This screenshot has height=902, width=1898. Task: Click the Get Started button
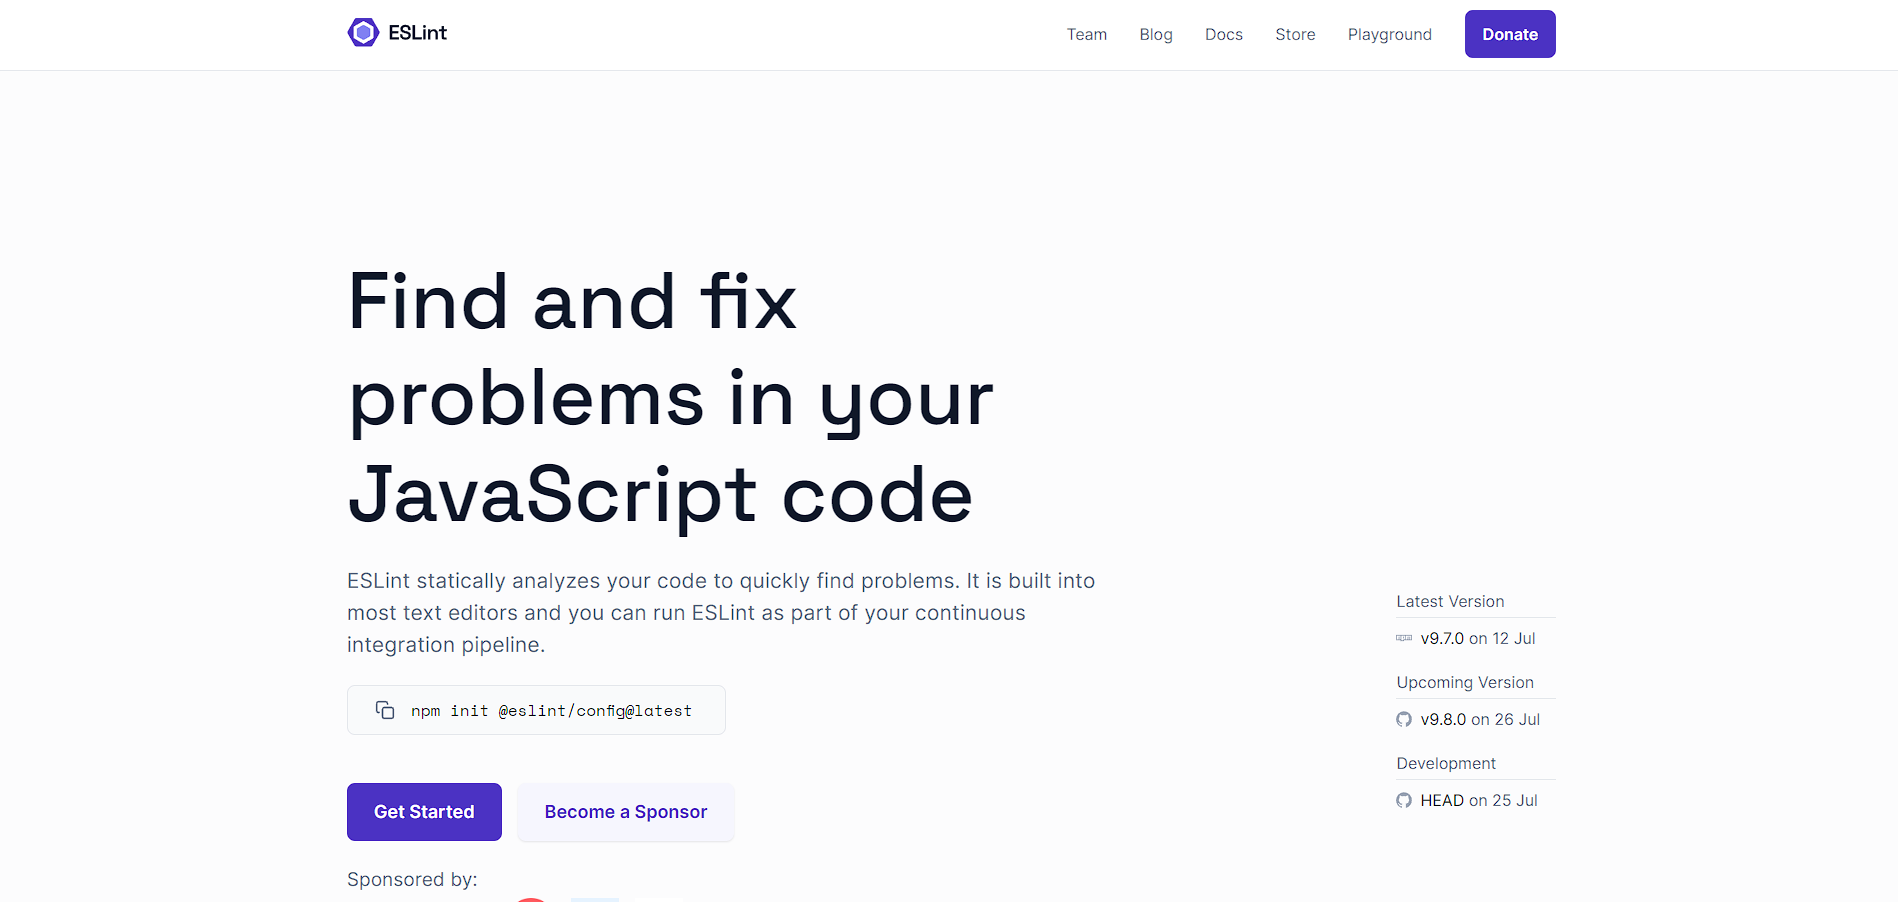424,811
